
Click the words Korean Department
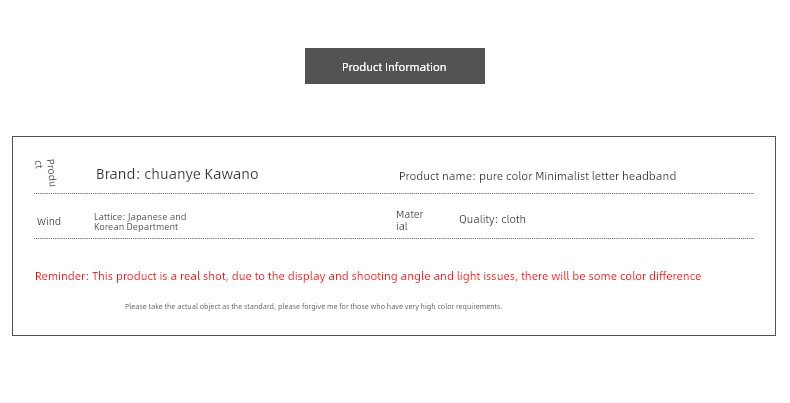point(136,227)
